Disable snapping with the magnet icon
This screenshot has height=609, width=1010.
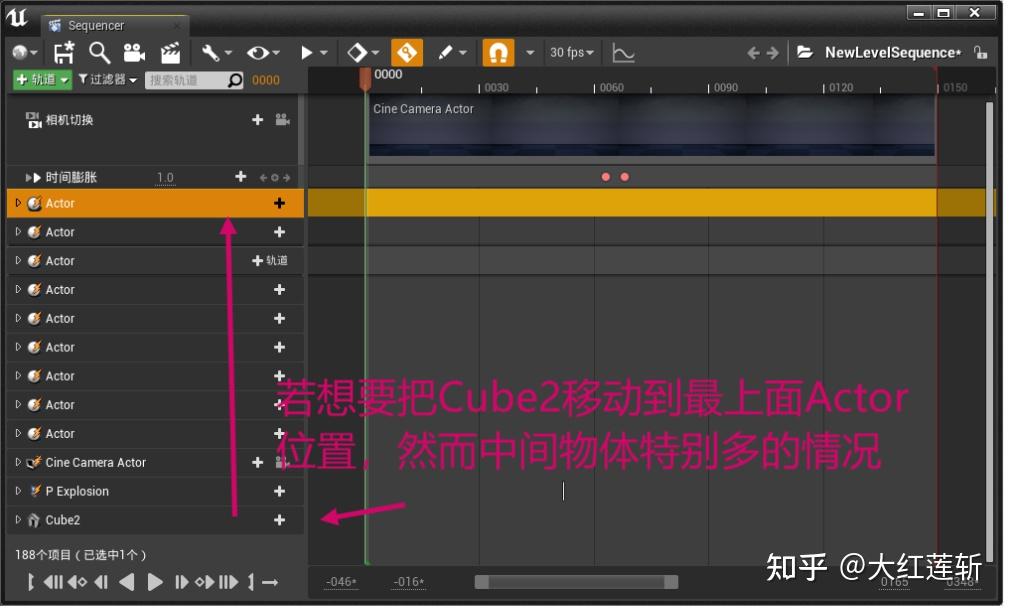click(x=498, y=52)
